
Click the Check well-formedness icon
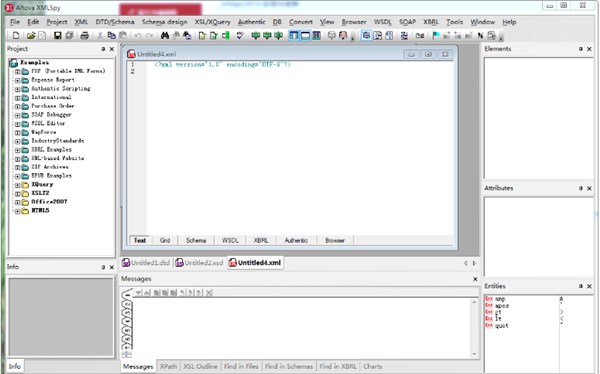coord(202,36)
